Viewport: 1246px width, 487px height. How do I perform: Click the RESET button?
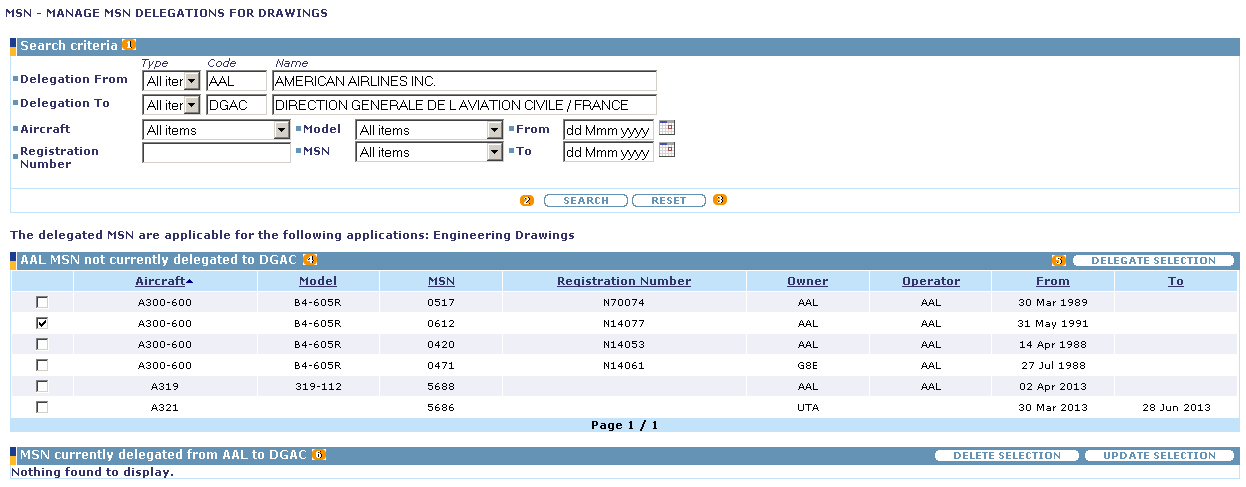pos(669,200)
